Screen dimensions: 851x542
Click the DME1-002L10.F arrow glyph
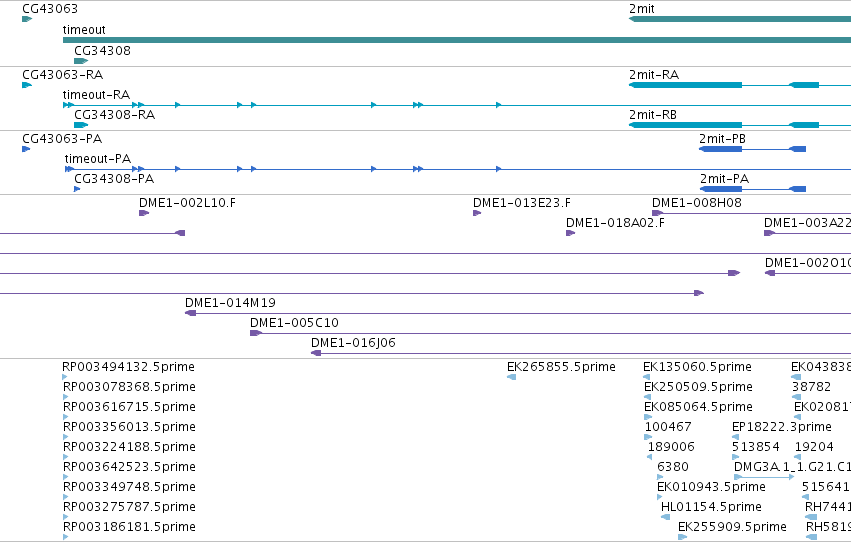click(x=144, y=213)
